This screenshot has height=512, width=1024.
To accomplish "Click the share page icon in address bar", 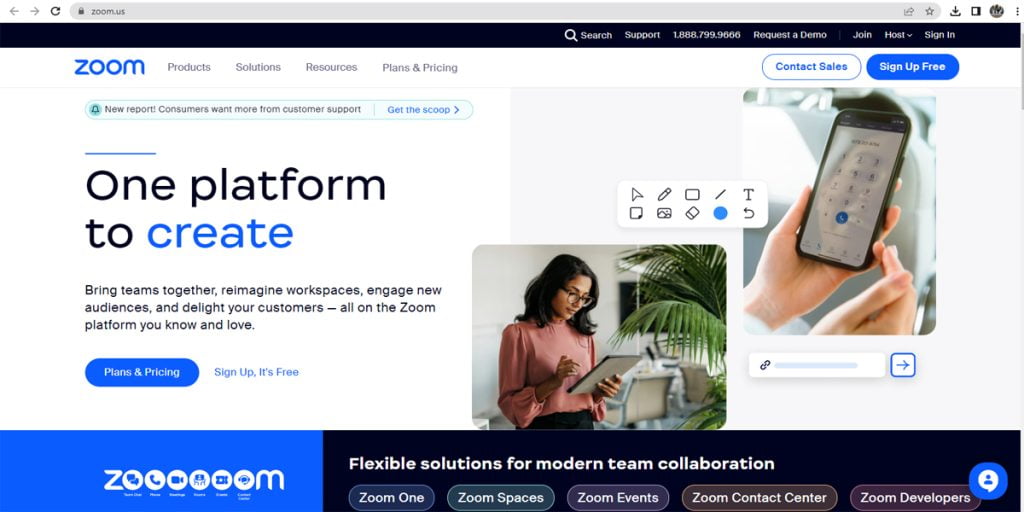I will point(908,11).
